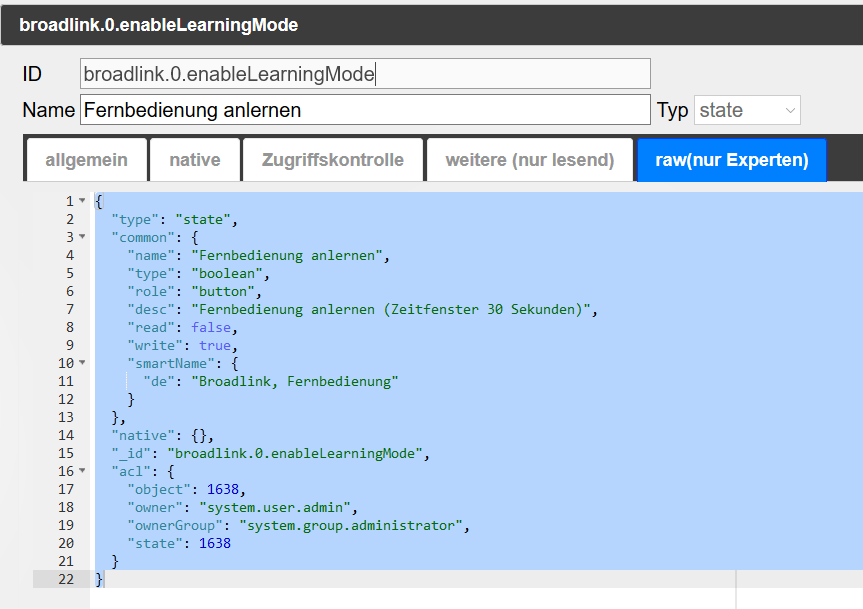Click line number 22 in the gutter
Screen dimensions: 863x609
click(x=66, y=579)
